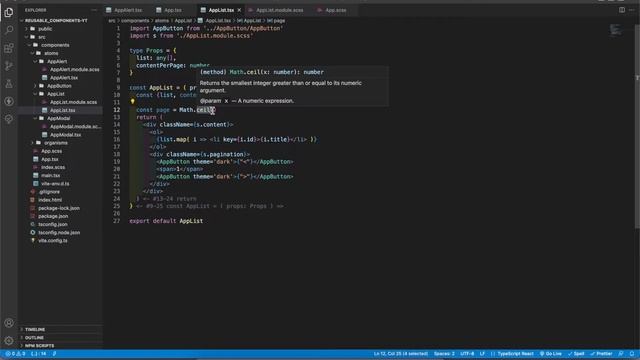Expand the Timeline panel
This screenshot has width=640, height=360.
[x=35, y=329]
